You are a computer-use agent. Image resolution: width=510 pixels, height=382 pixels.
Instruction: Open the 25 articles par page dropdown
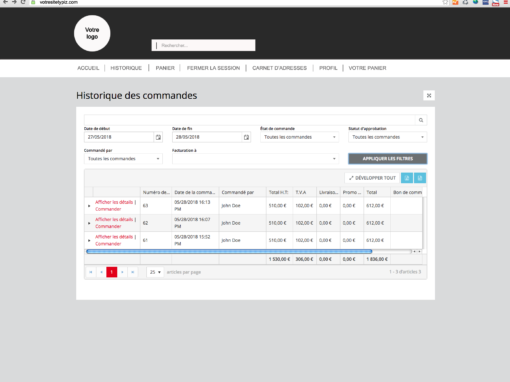point(155,272)
